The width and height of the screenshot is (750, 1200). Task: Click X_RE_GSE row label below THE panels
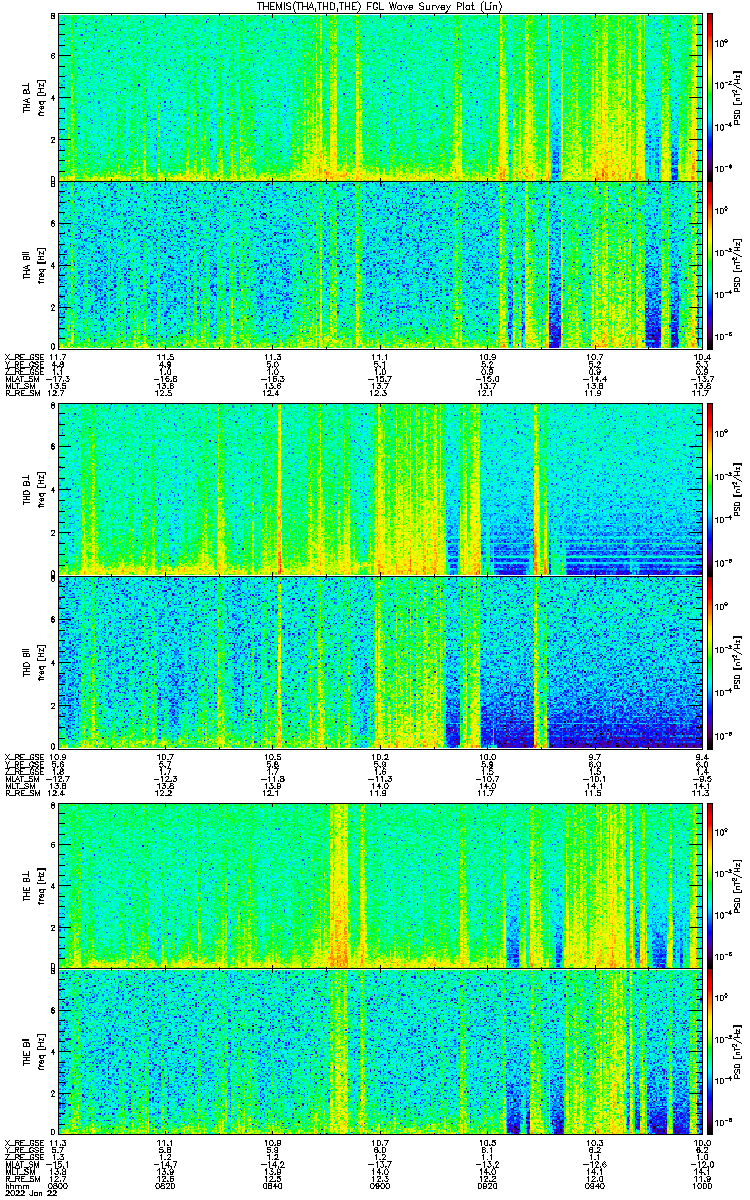(x=23, y=1142)
